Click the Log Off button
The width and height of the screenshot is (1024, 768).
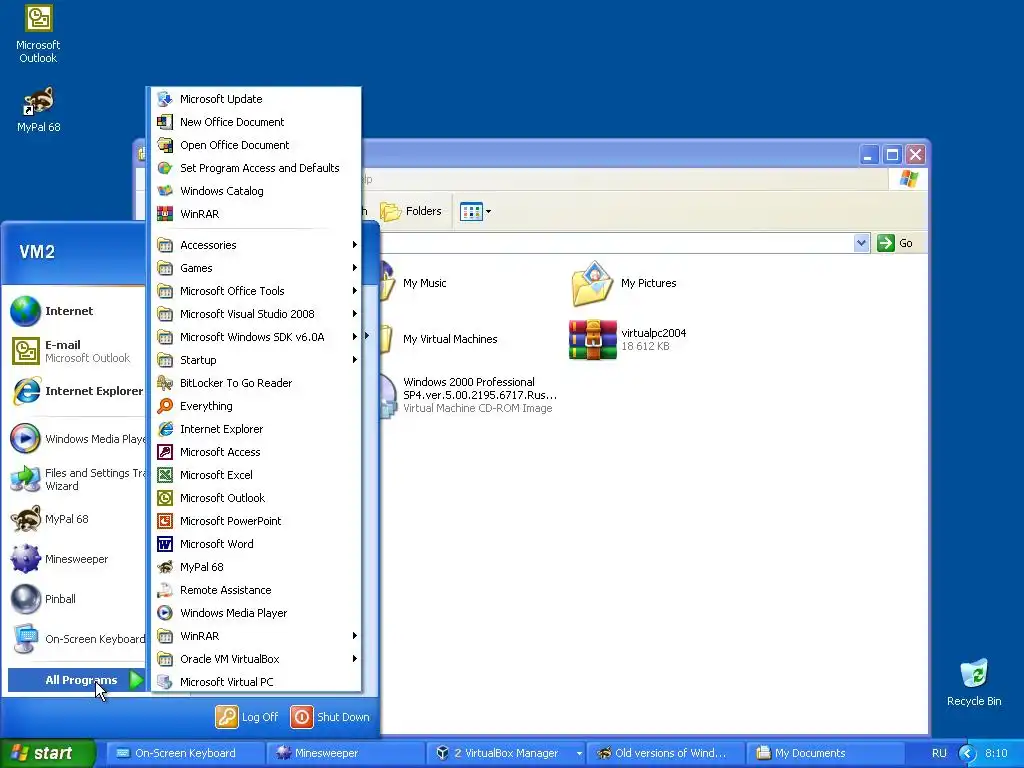[247, 717]
